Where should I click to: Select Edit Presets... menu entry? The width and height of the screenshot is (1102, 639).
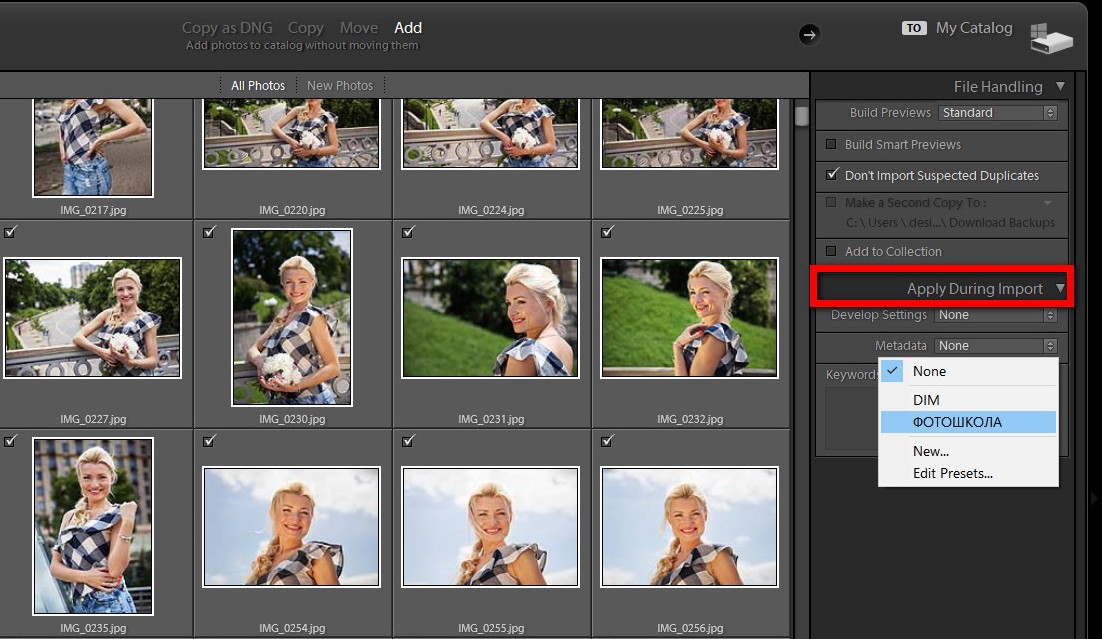click(968, 473)
